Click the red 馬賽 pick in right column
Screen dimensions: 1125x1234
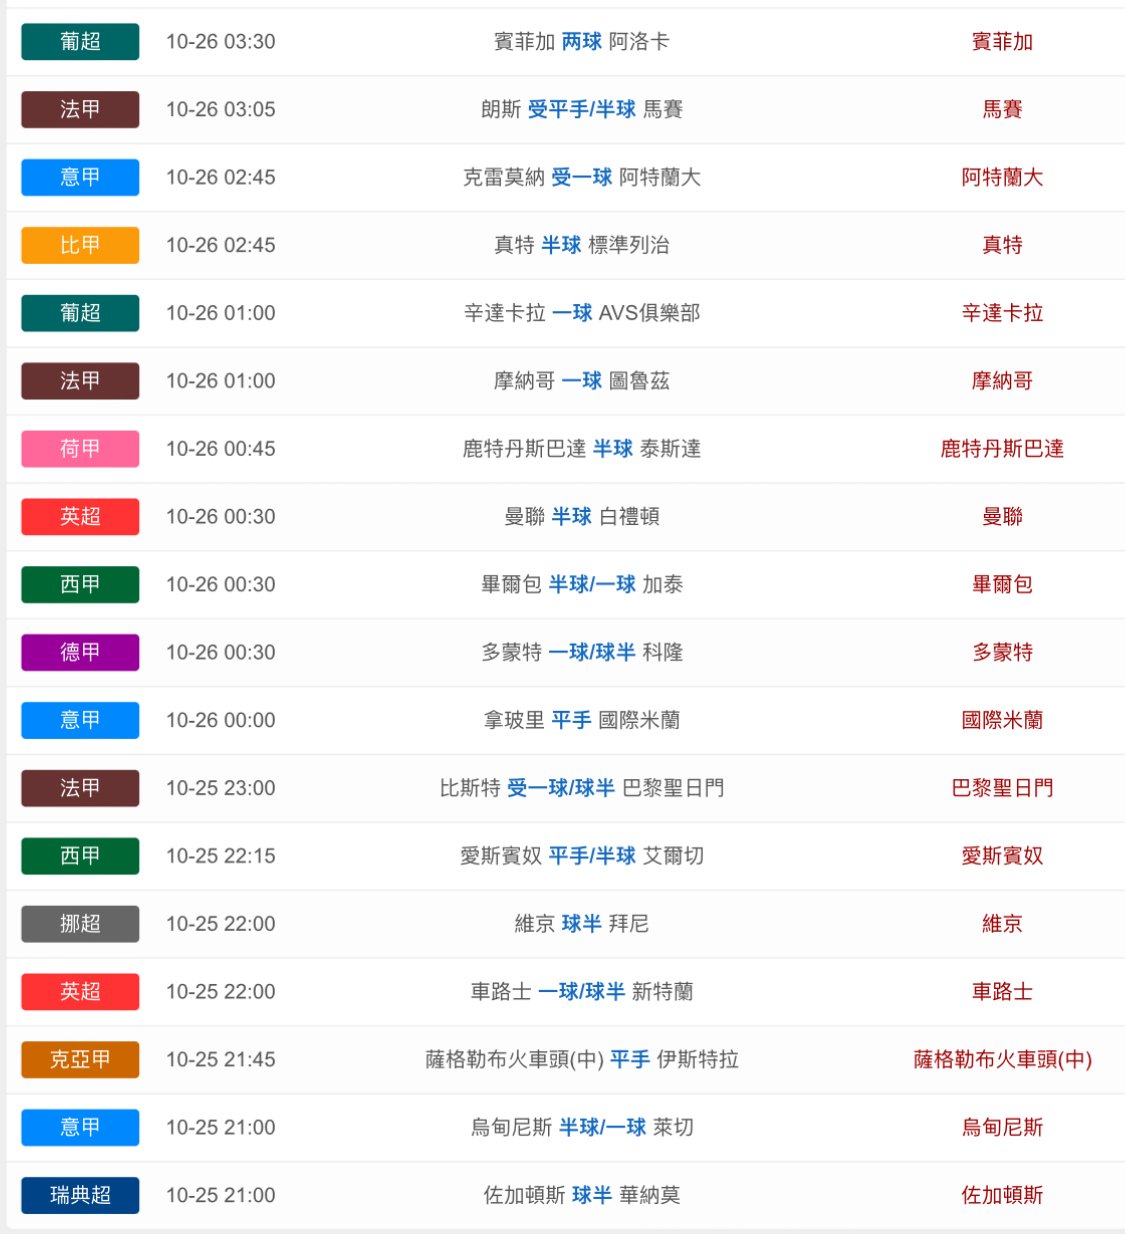click(1002, 110)
